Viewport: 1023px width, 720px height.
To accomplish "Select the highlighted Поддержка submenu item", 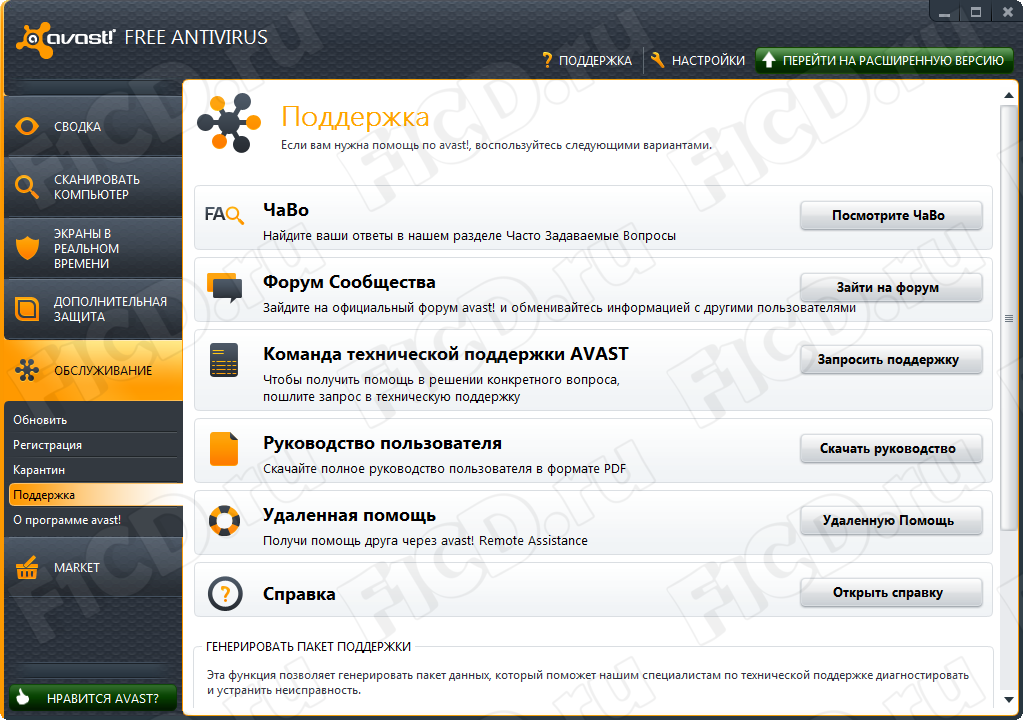I will coord(95,494).
